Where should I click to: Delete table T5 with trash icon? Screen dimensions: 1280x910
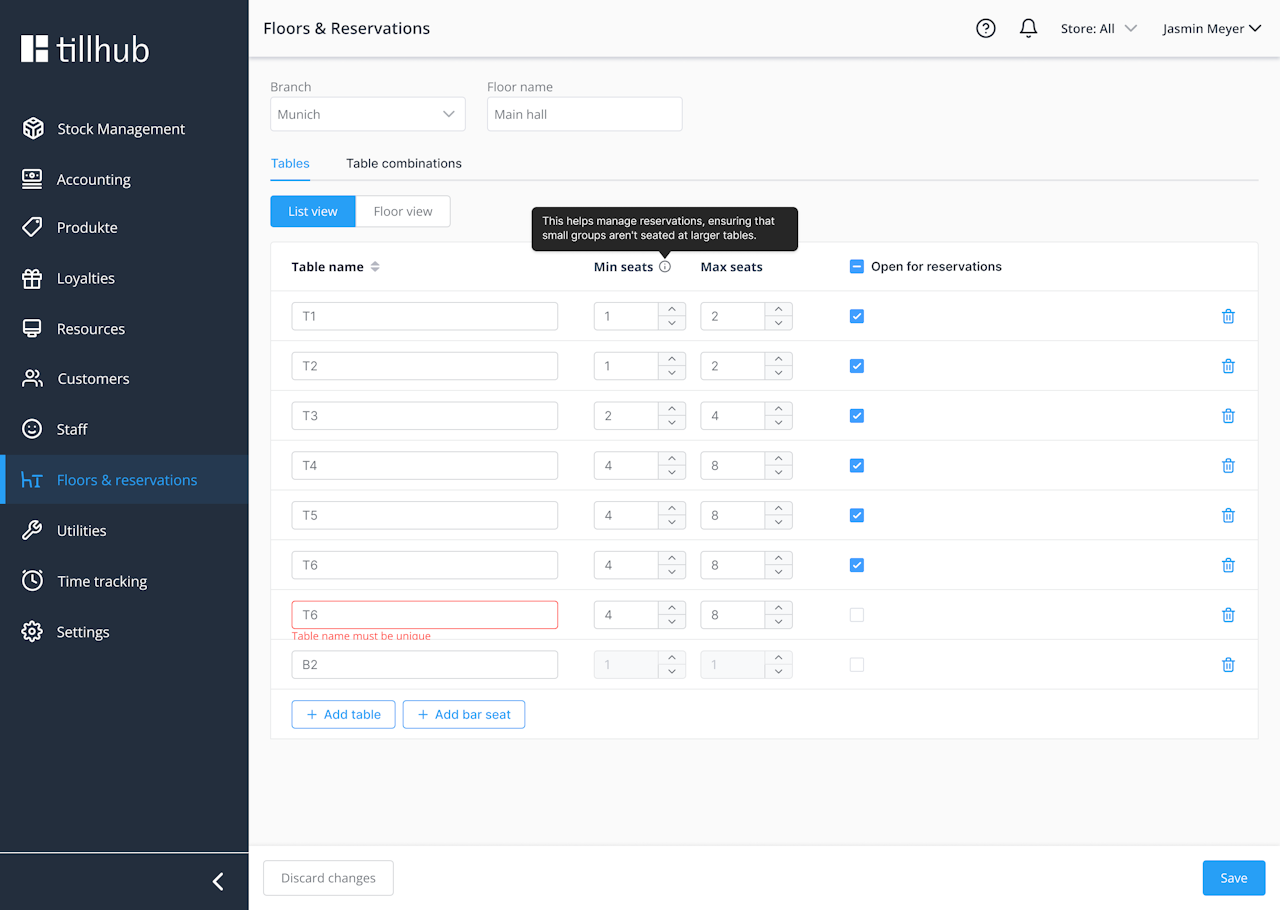click(1228, 516)
